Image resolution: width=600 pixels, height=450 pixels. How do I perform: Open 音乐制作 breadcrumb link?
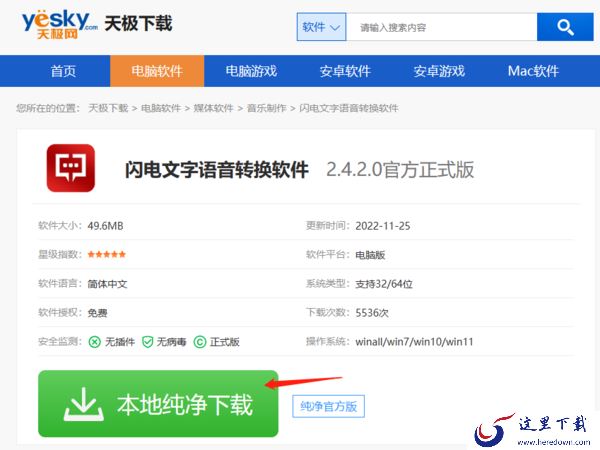click(x=266, y=108)
